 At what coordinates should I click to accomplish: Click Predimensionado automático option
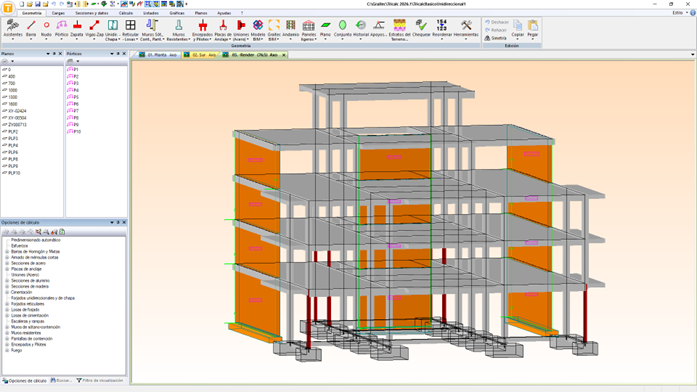(x=36, y=240)
